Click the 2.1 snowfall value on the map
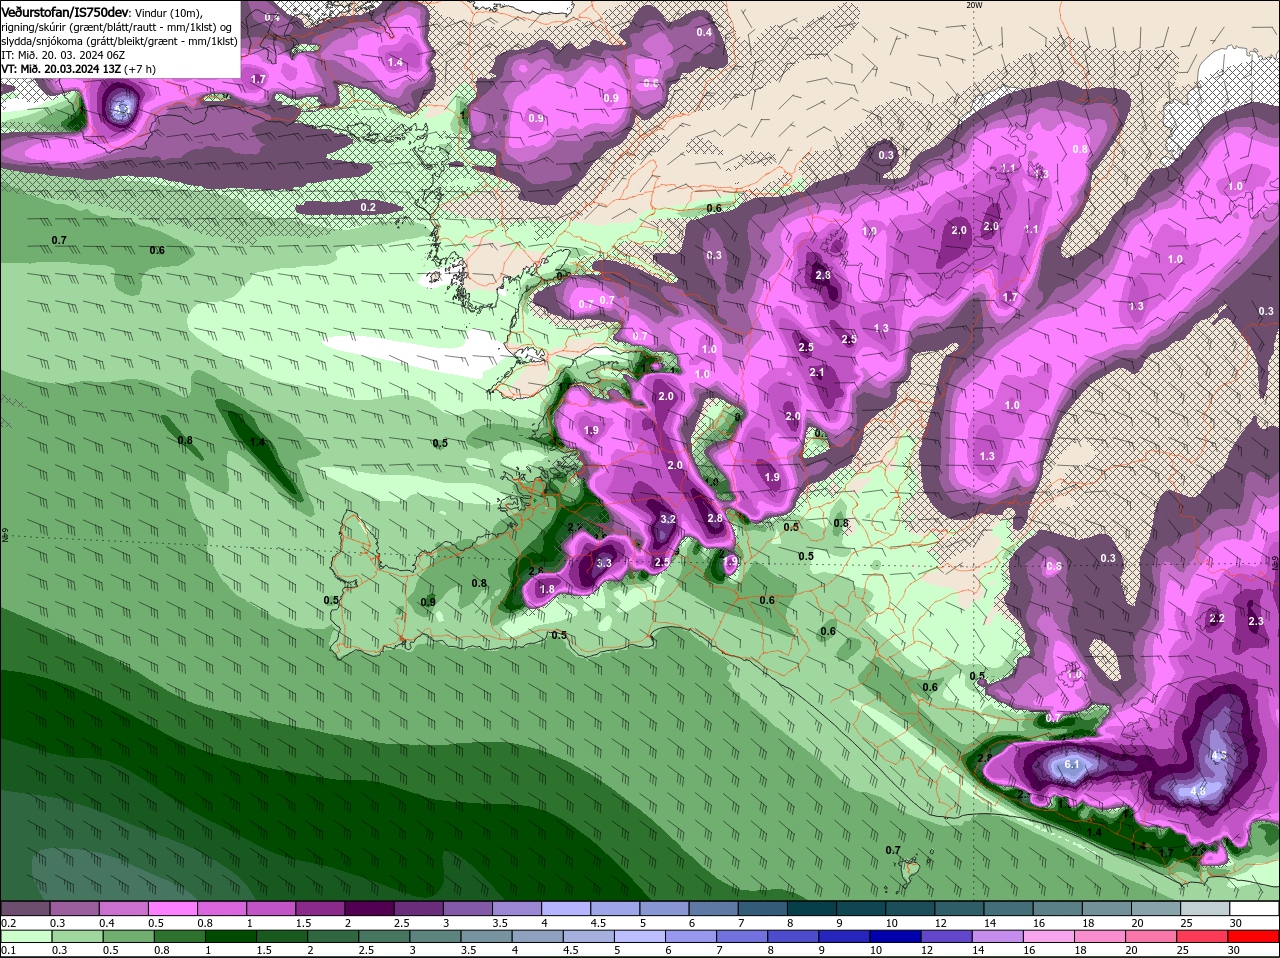 tap(817, 372)
